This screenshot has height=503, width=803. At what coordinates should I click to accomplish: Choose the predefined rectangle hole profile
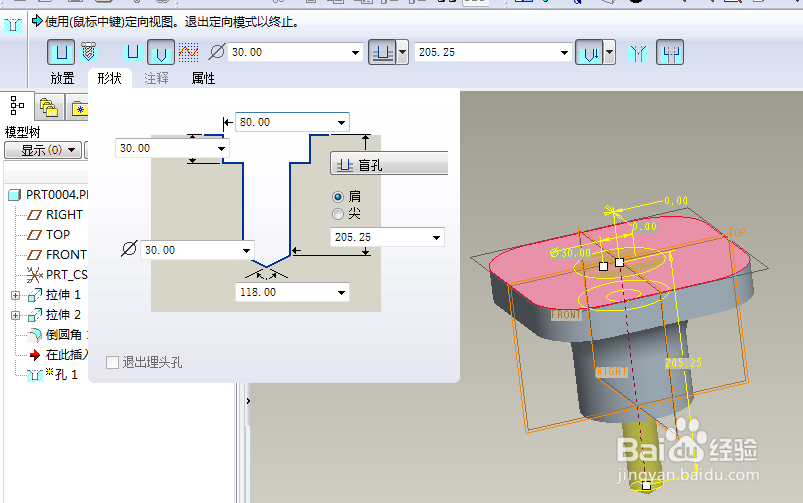(133, 52)
